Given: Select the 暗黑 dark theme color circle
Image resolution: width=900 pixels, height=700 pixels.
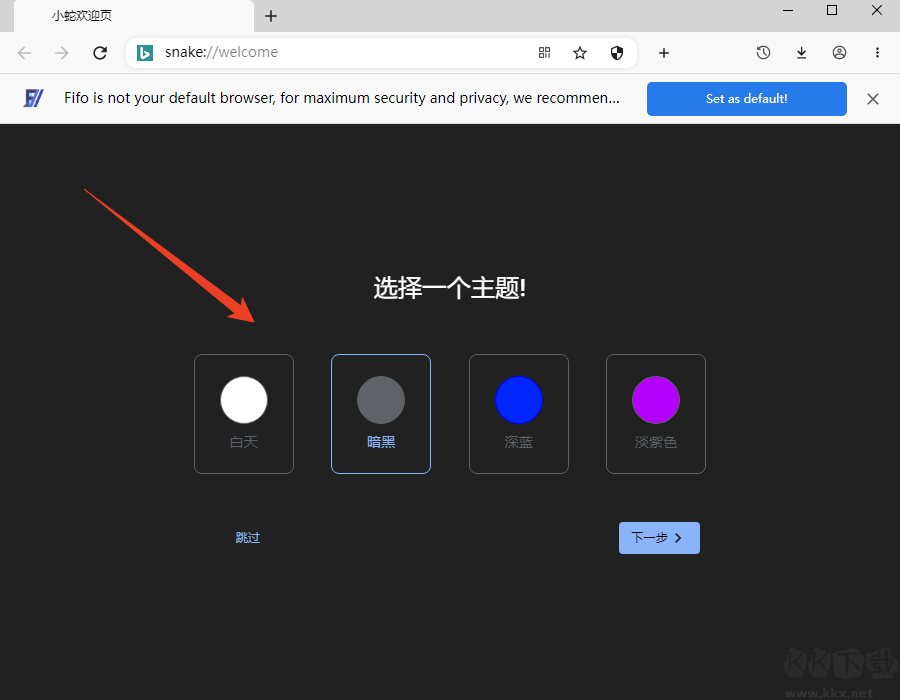Looking at the screenshot, I should click(x=380, y=399).
